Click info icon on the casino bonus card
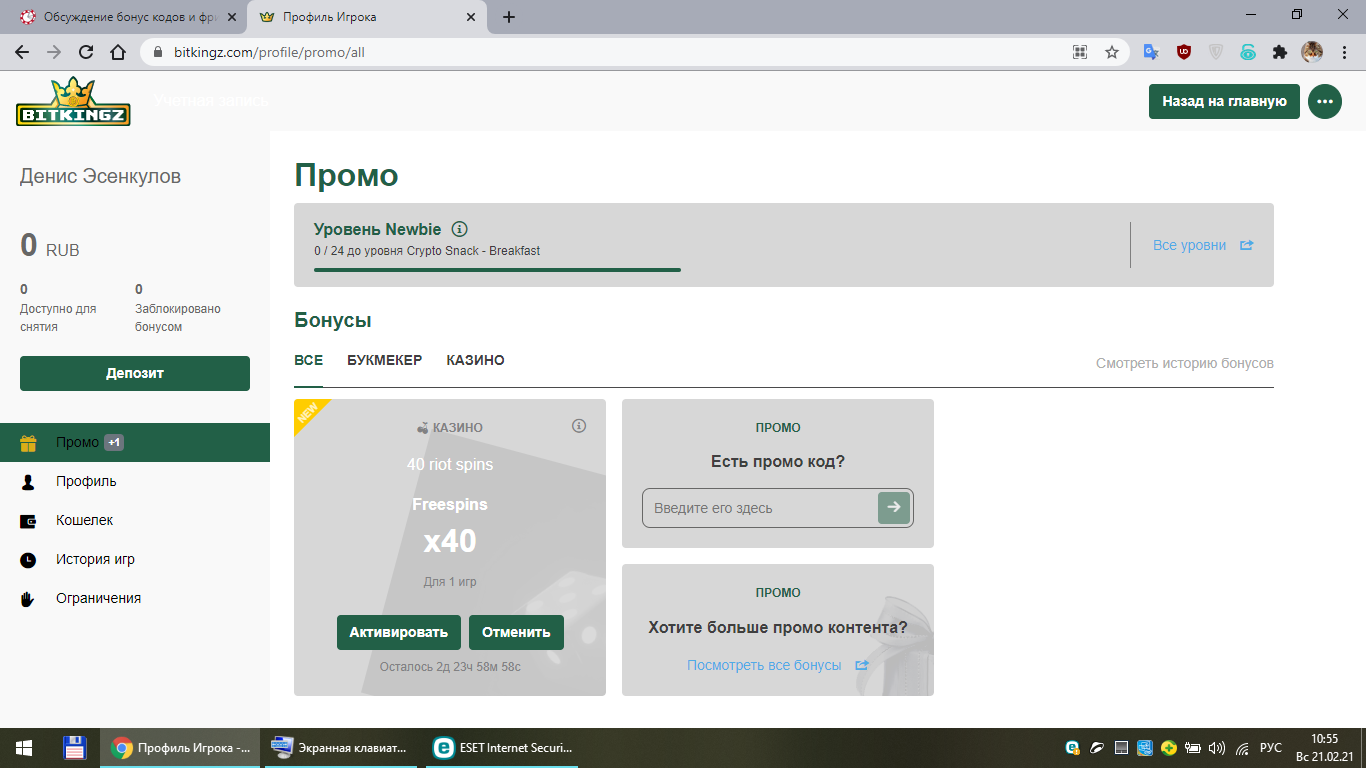Image resolution: width=1366 pixels, height=768 pixels. (579, 426)
